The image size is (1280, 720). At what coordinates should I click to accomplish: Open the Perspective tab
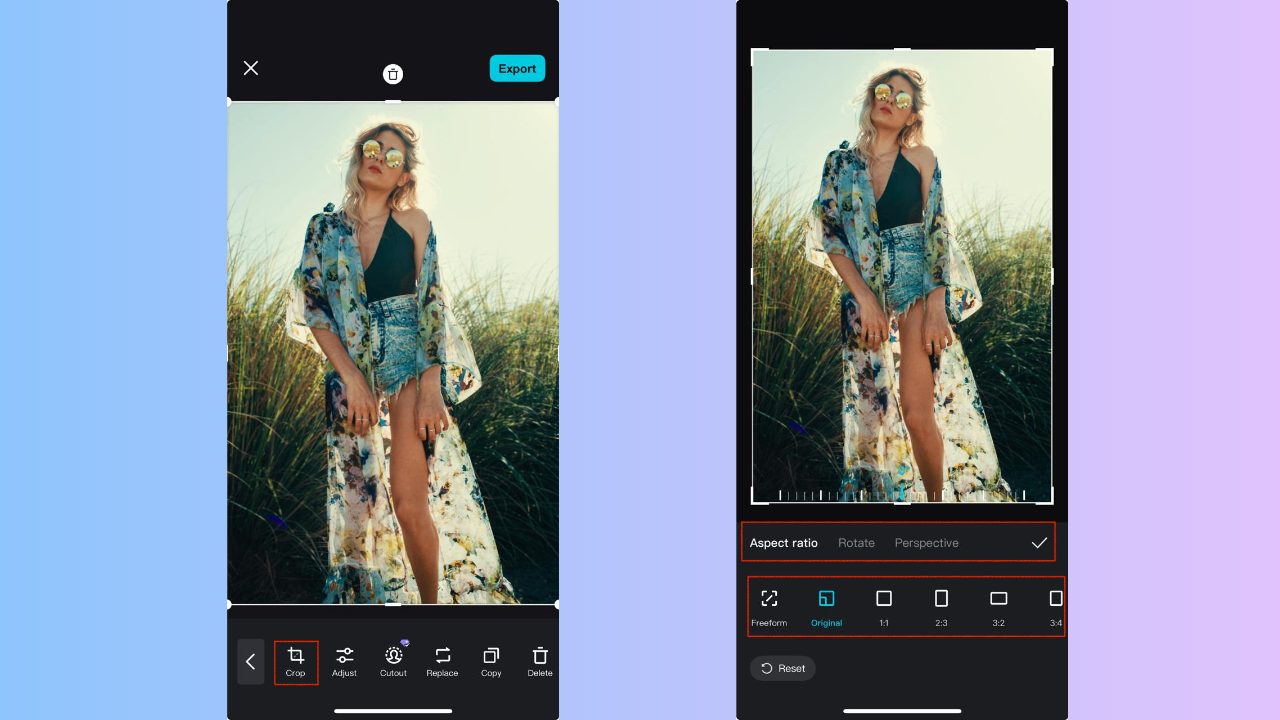926,542
